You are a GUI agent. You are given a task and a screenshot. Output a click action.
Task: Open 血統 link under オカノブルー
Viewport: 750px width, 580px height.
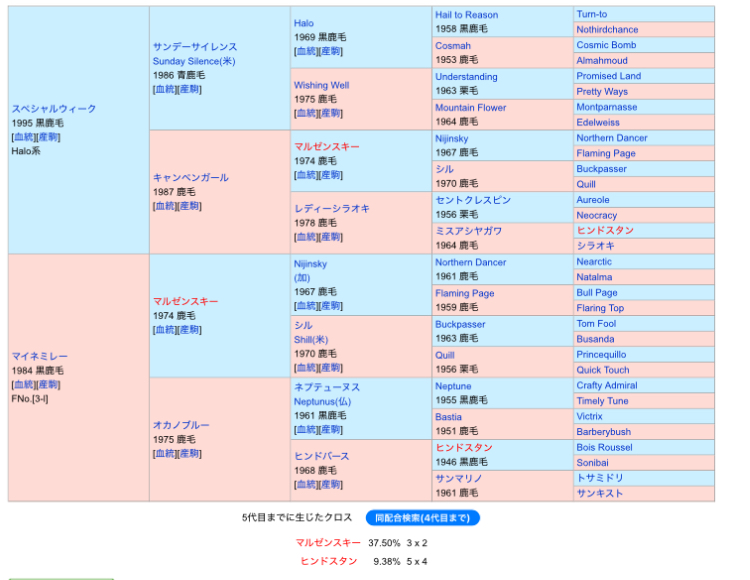(x=165, y=454)
